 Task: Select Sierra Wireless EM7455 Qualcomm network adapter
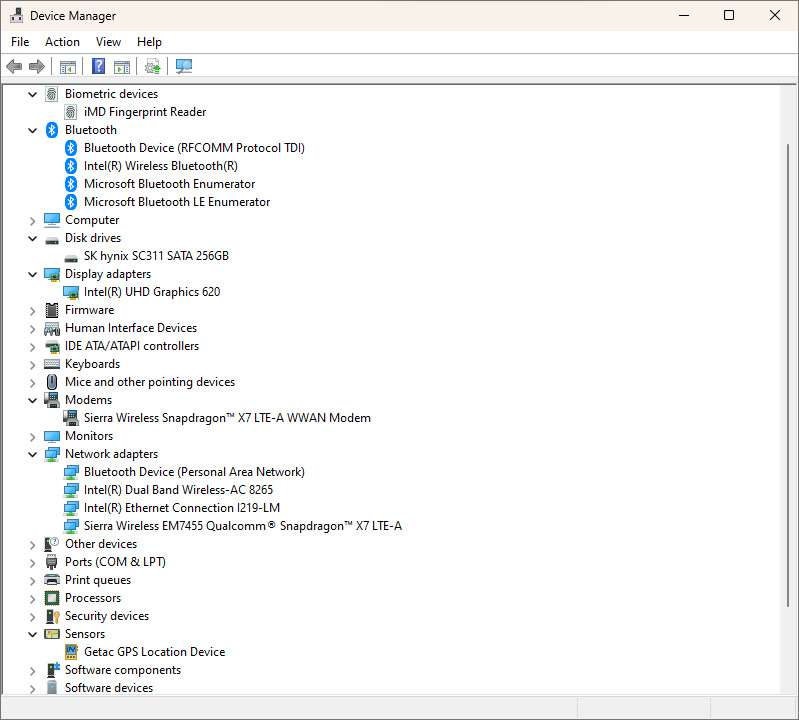243,526
